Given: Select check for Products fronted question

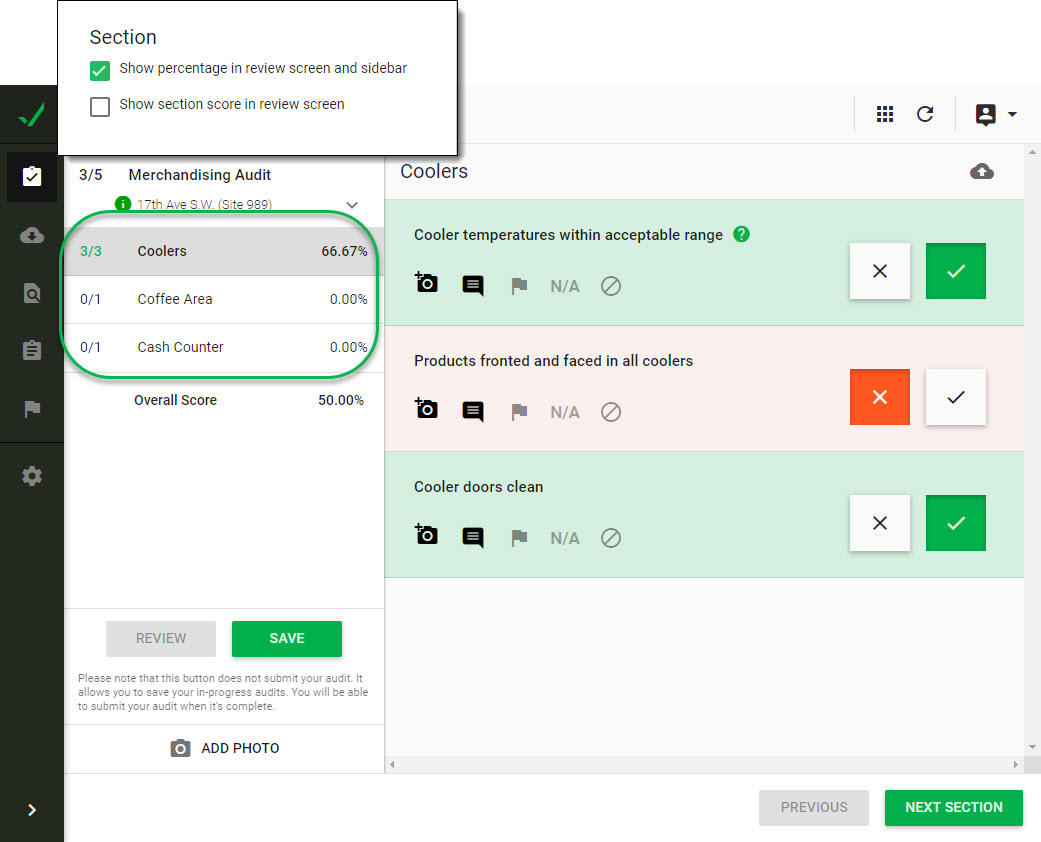Looking at the screenshot, I should pyautogui.click(x=955, y=397).
